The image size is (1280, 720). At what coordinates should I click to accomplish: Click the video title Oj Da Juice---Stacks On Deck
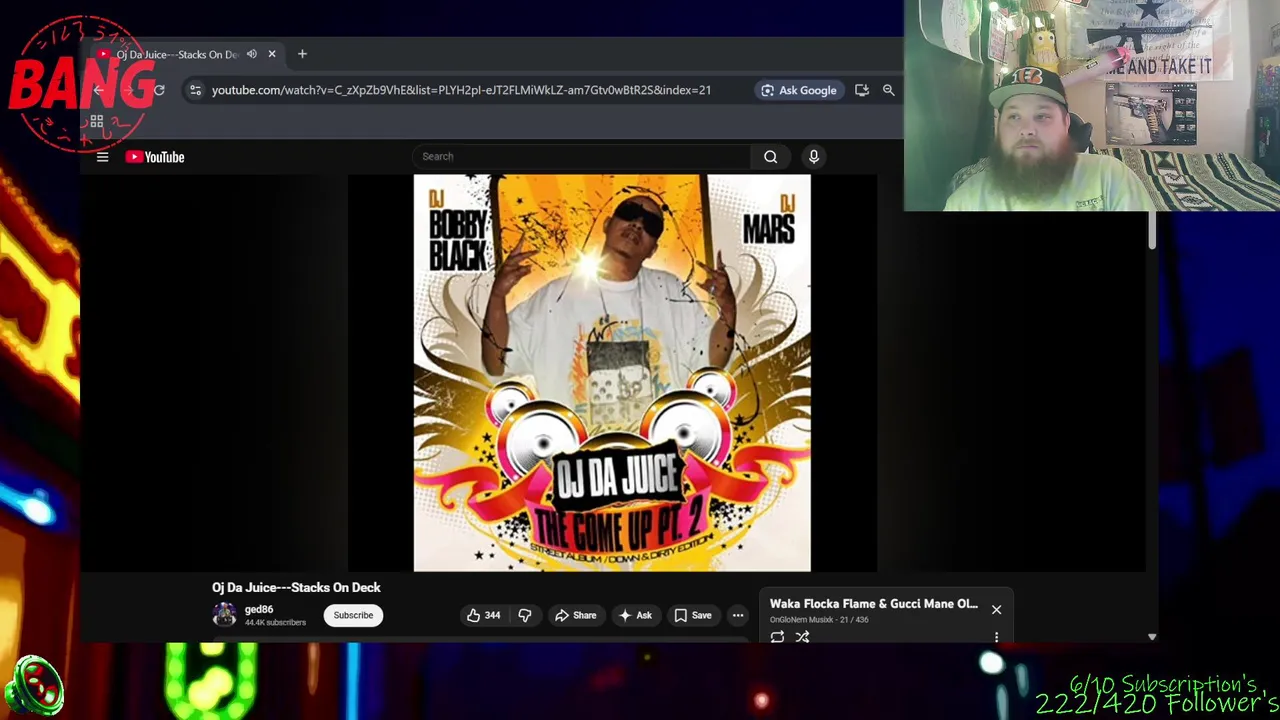click(x=296, y=588)
